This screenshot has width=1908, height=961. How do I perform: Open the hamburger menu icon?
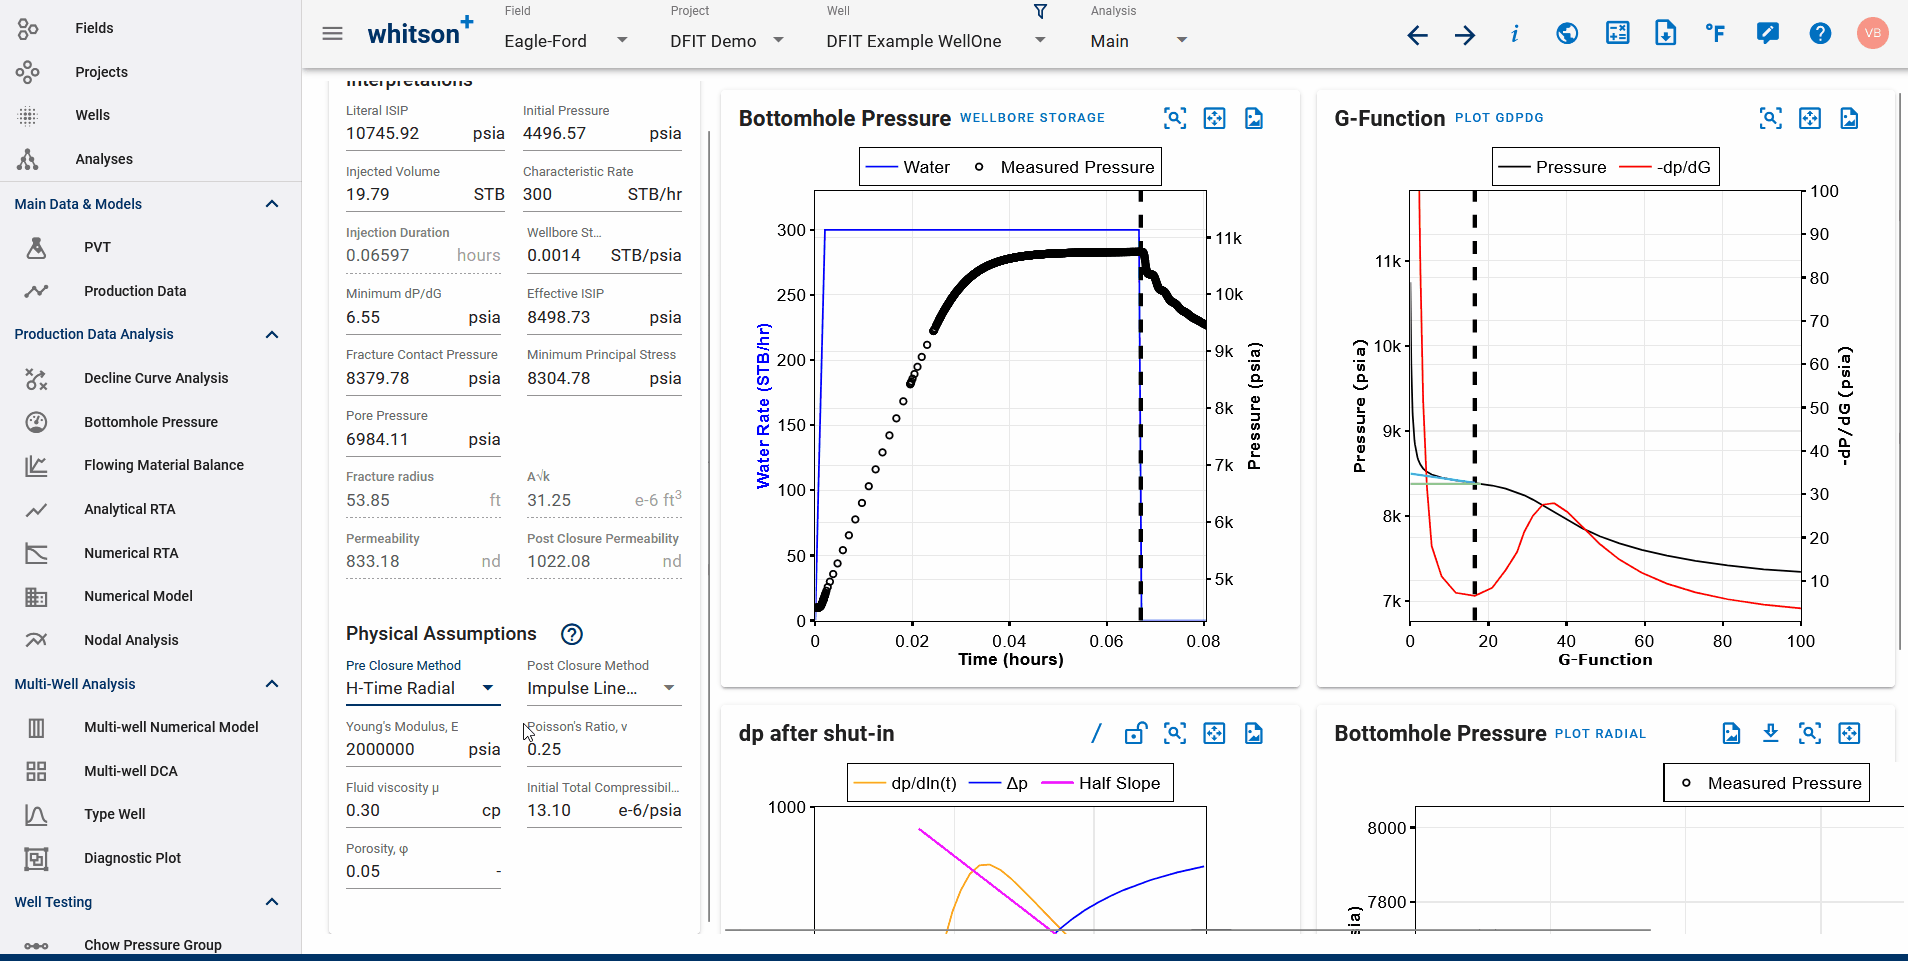click(332, 34)
